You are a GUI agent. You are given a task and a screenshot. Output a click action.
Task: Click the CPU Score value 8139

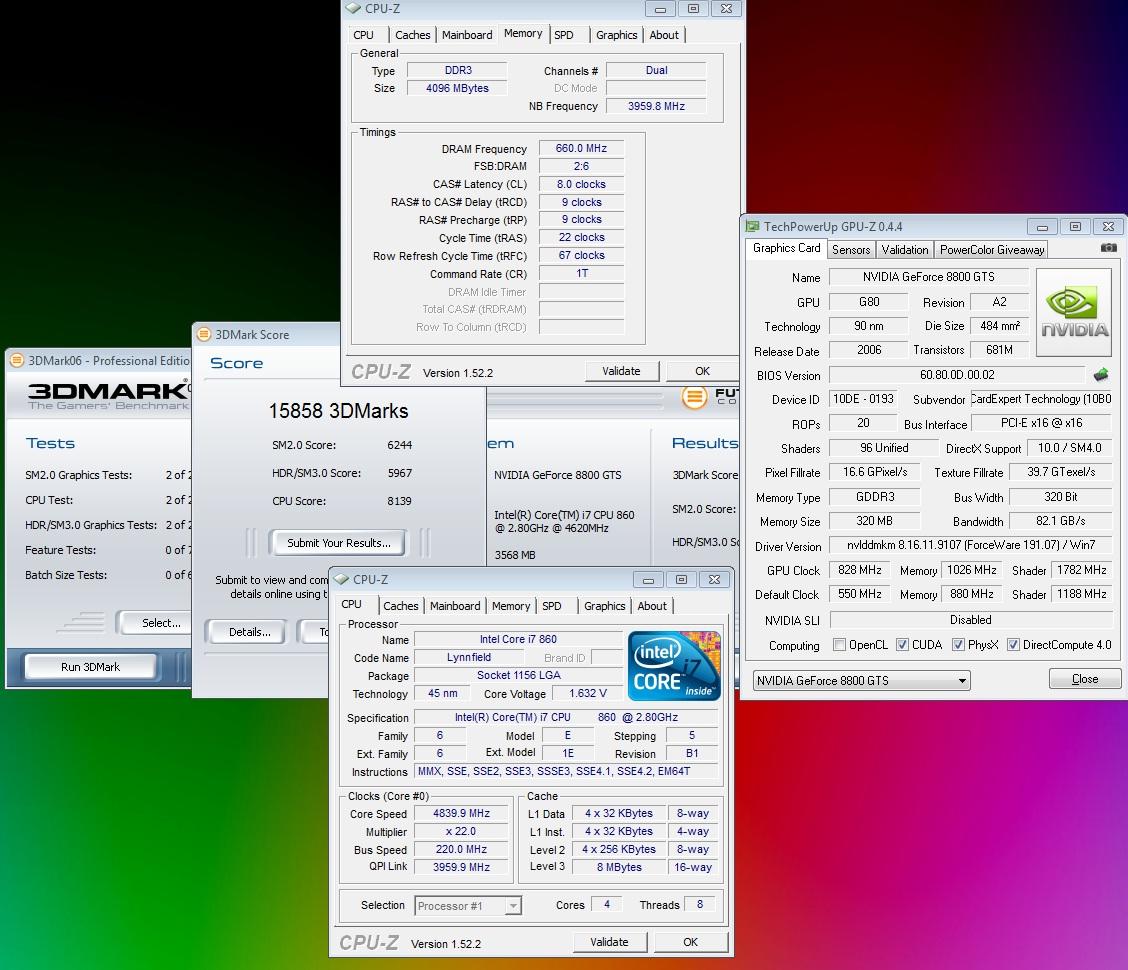pyautogui.click(x=399, y=501)
